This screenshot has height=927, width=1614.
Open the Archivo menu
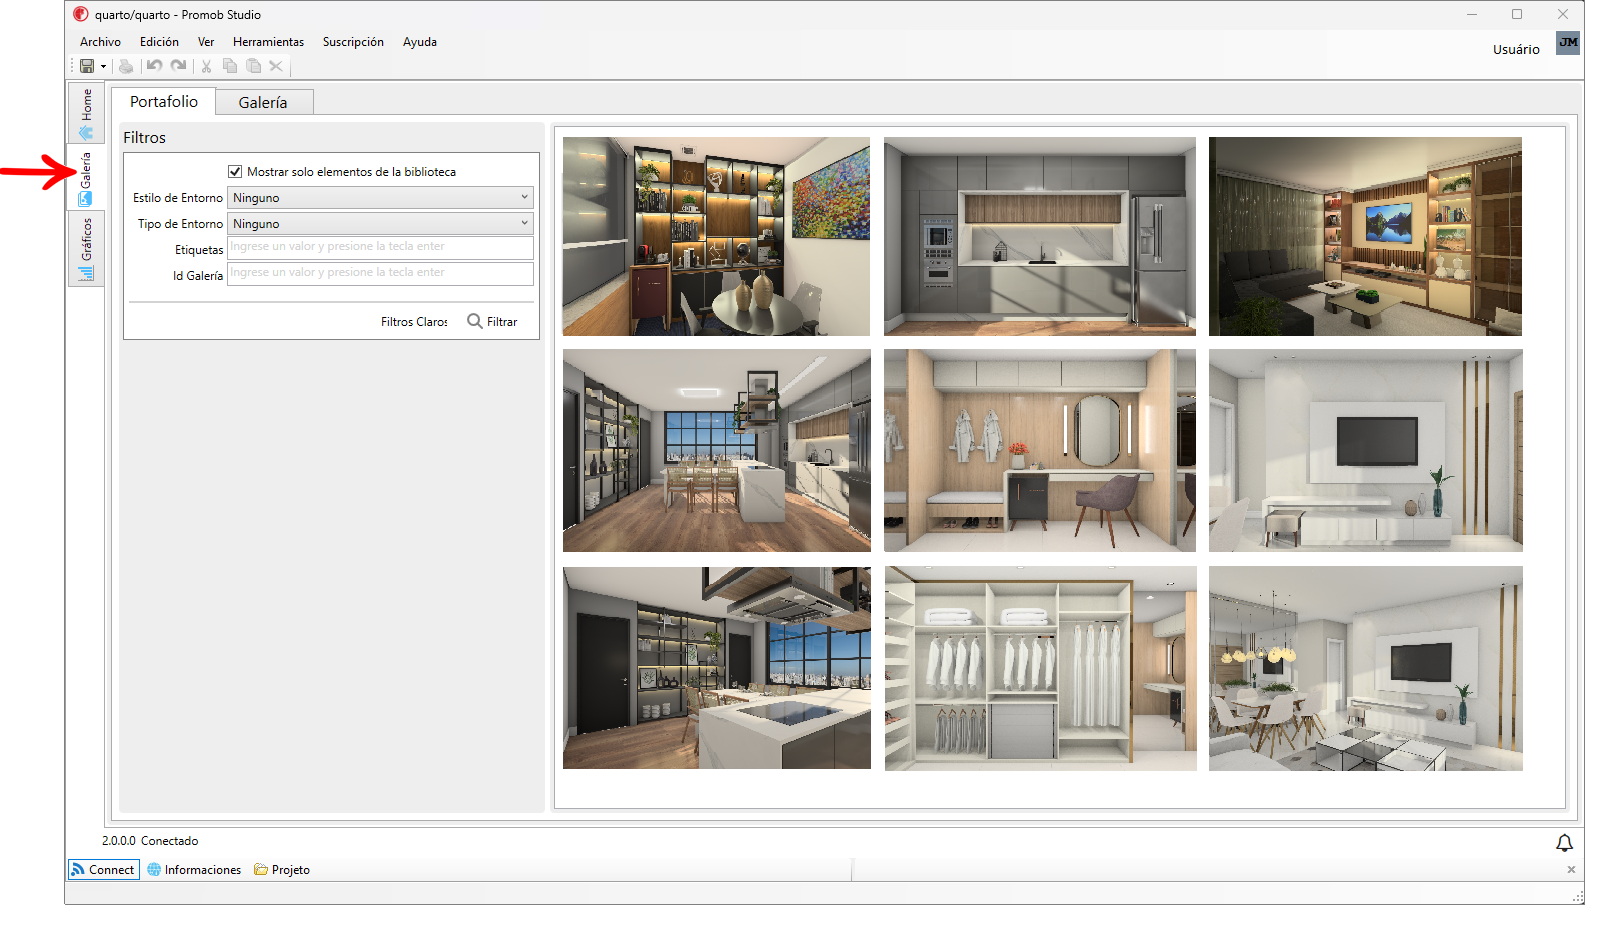[x=100, y=42]
